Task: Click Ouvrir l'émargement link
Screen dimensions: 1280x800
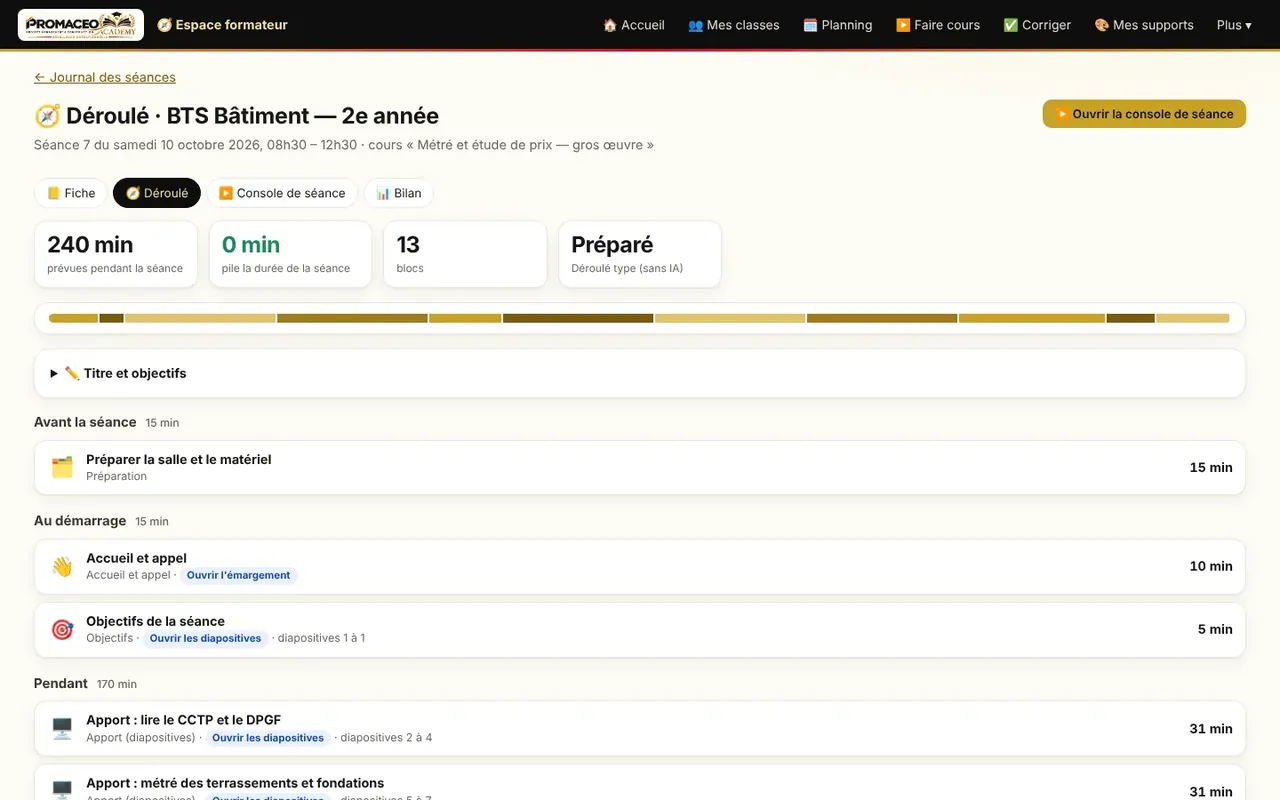Action: click(x=238, y=575)
